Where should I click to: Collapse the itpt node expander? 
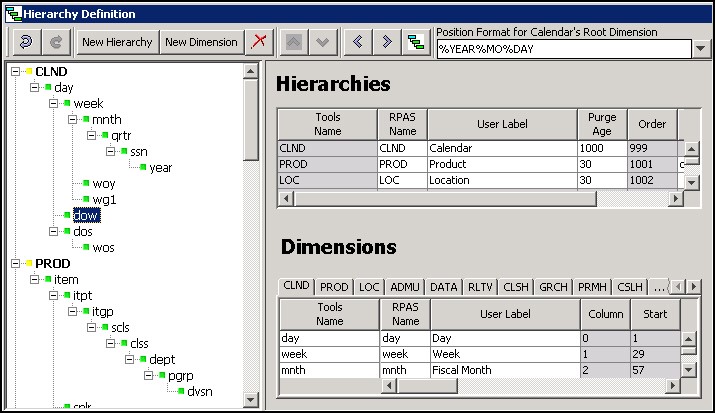pos(53,295)
